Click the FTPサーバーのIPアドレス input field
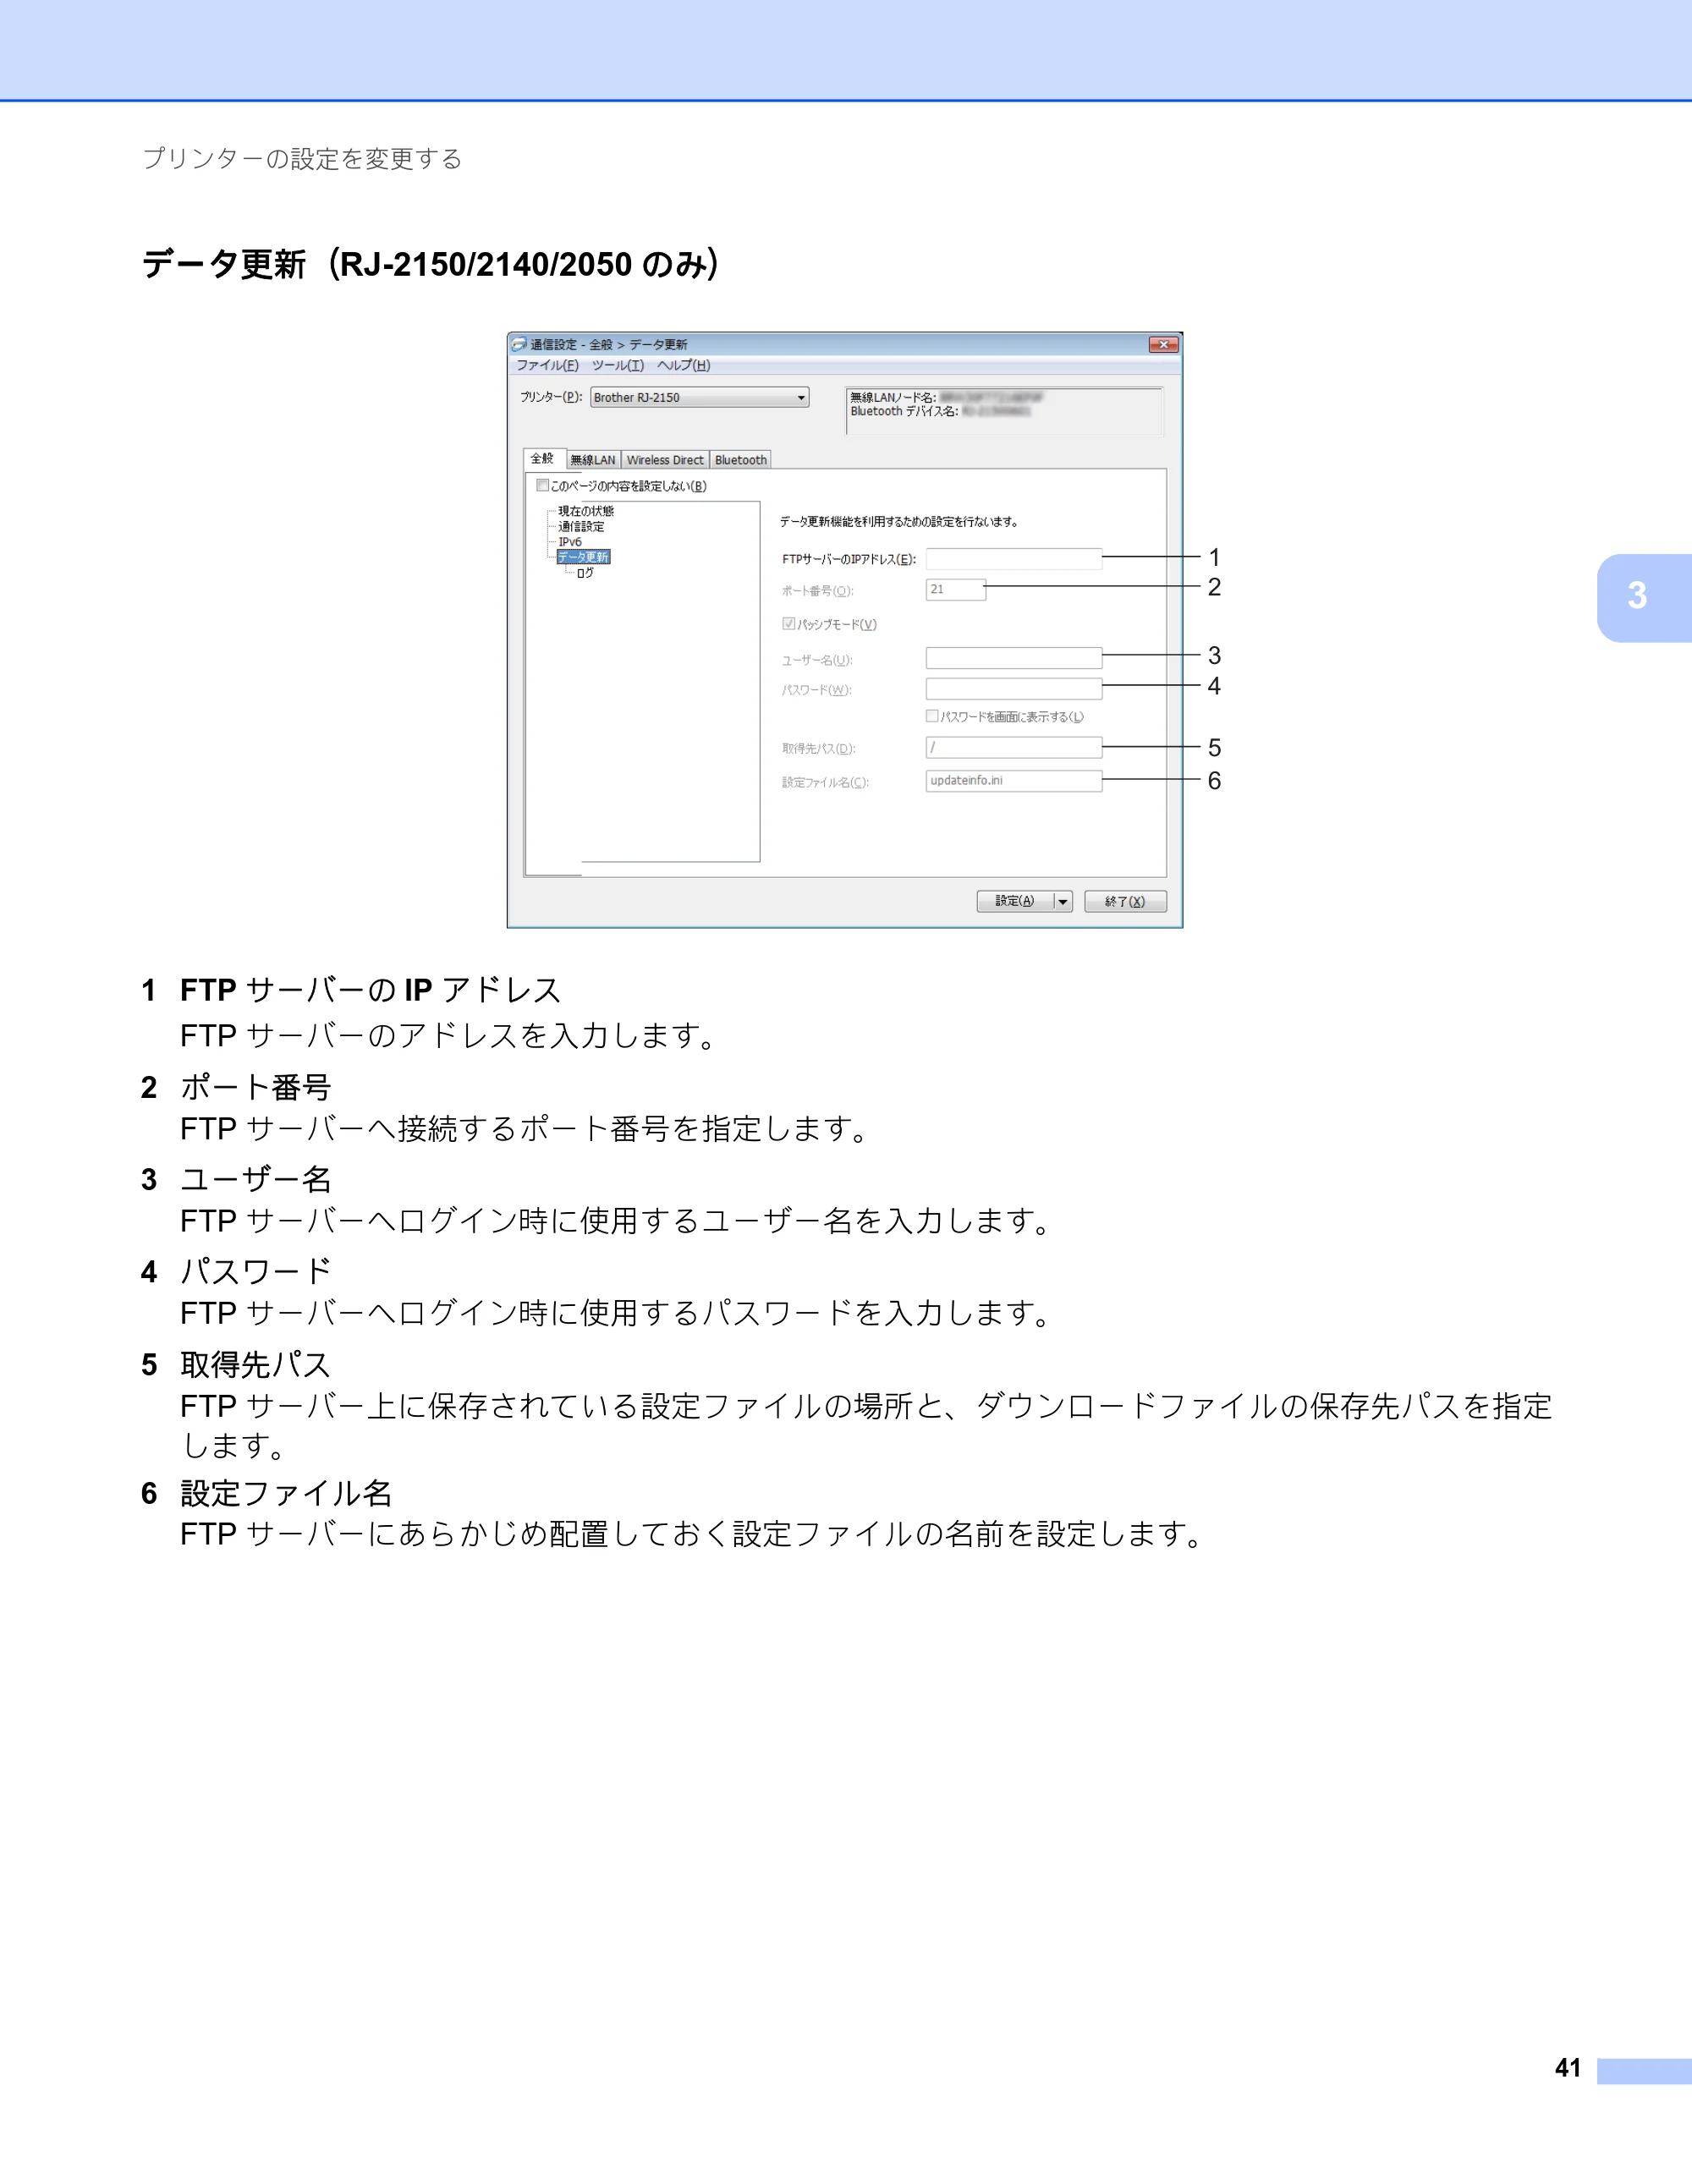The height and width of the screenshot is (2184, 1692). [x=1013, y=558]
